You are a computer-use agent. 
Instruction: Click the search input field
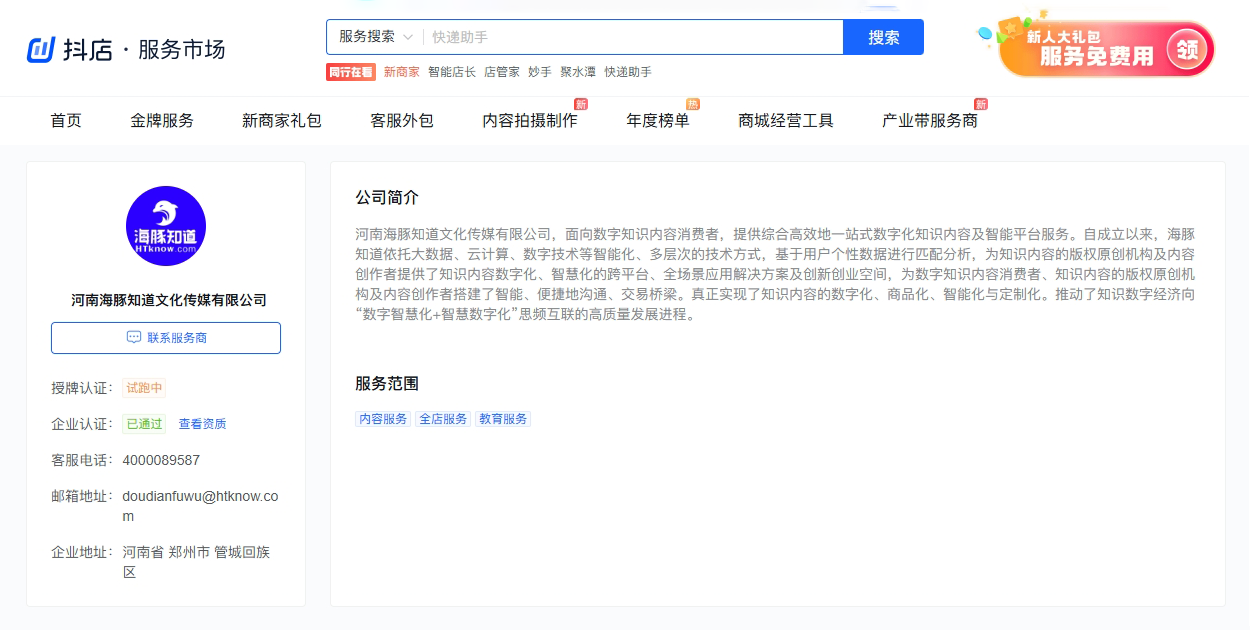pos(632,37)
